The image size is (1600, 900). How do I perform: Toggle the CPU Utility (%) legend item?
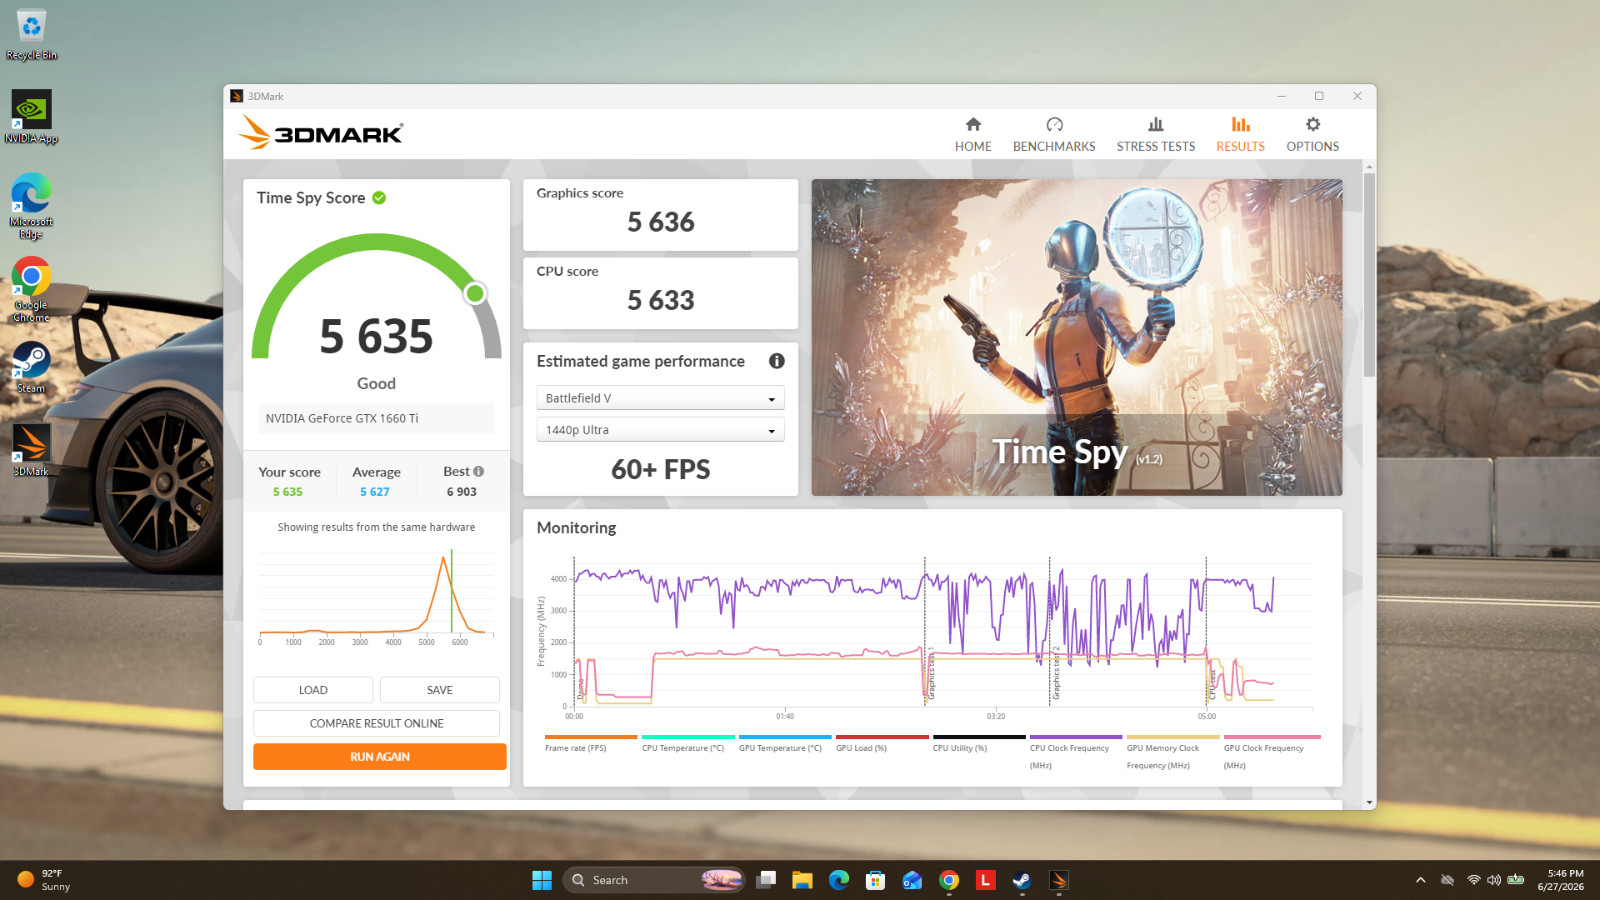click(978, 744)
